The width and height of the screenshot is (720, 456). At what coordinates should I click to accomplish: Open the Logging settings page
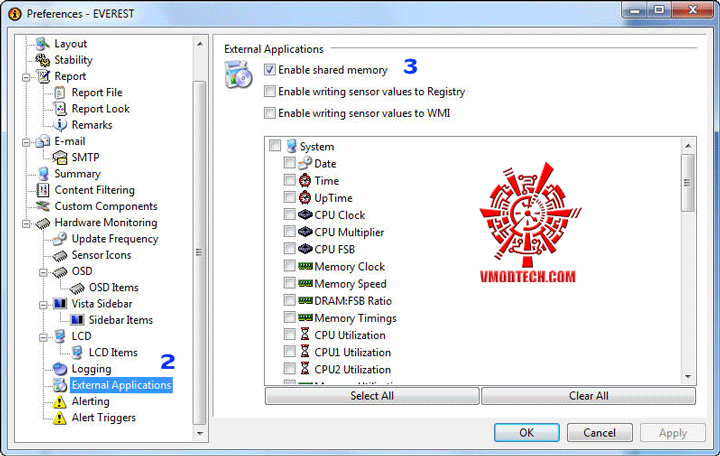click(x=91, y=369)
